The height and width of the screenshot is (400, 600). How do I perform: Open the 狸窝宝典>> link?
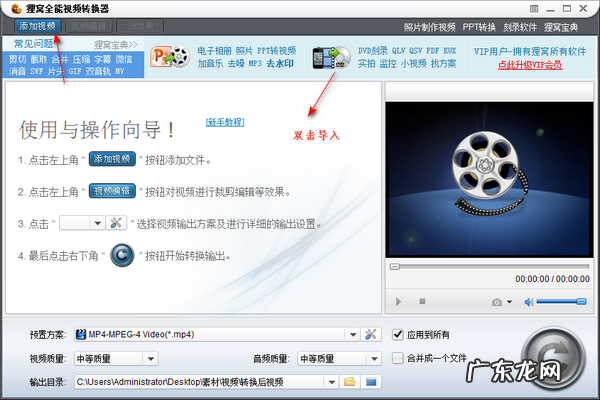click(116, 45)
